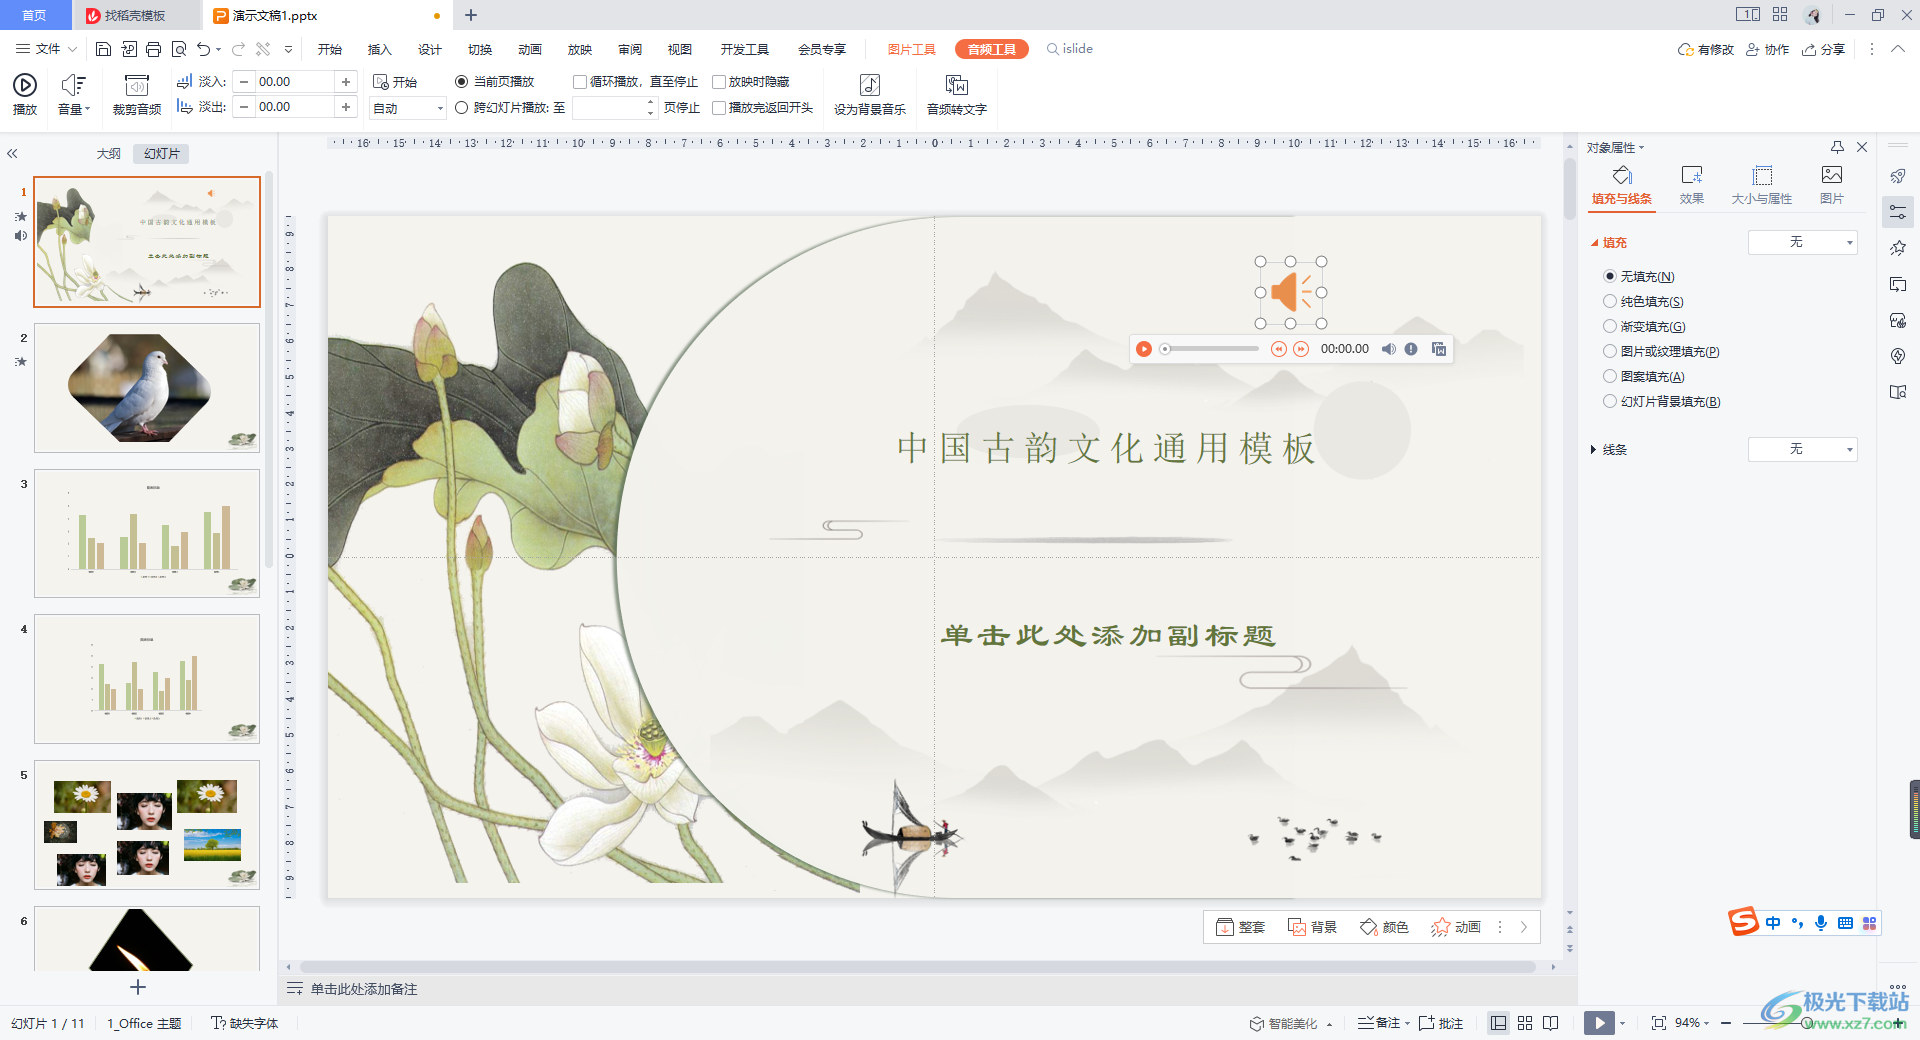
Task: Open the Design menu tab
Action: pyautogui.click(x=430, y=49)
